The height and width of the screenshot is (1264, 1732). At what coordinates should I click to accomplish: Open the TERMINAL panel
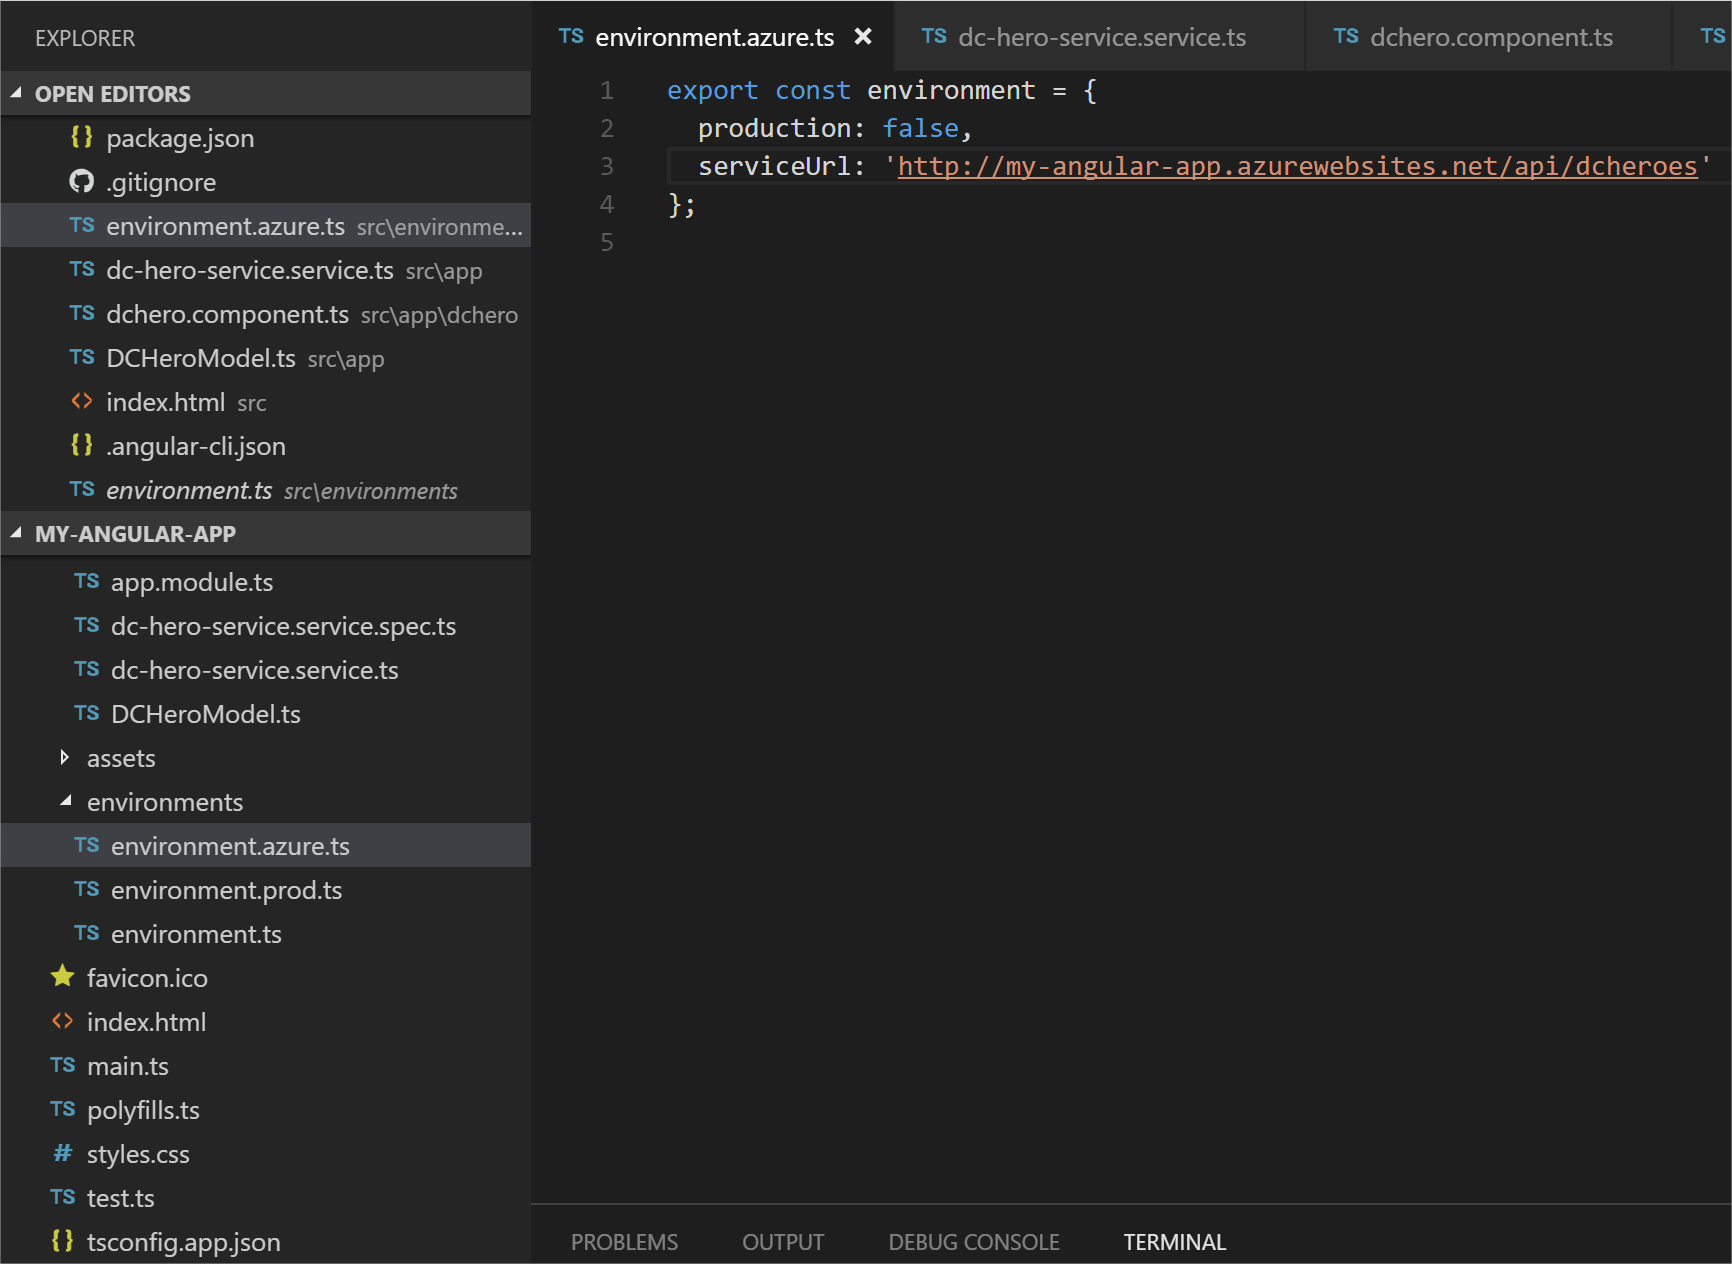pos(1174,1241)
